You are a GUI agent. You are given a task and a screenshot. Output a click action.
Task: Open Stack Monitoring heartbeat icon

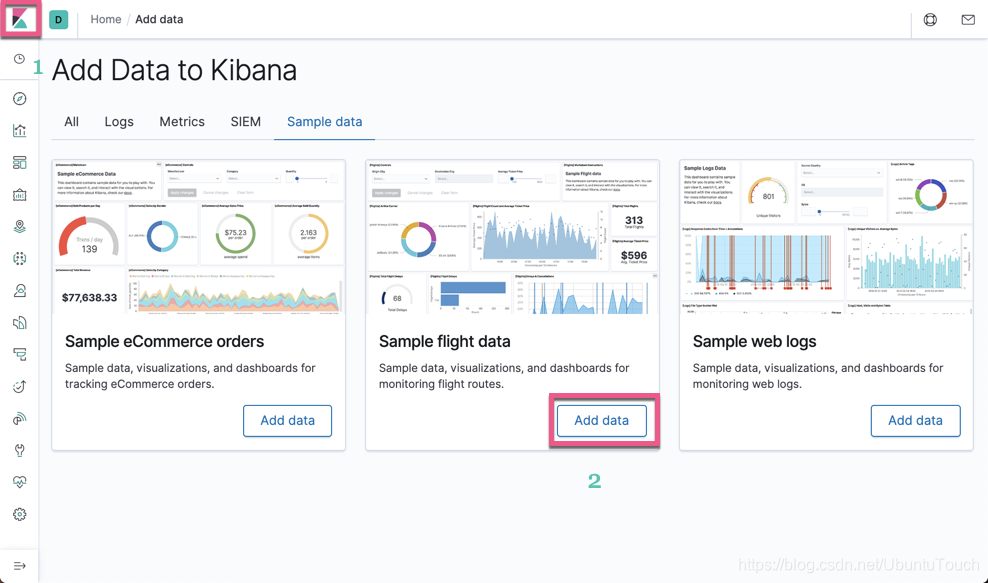[20, 482]
